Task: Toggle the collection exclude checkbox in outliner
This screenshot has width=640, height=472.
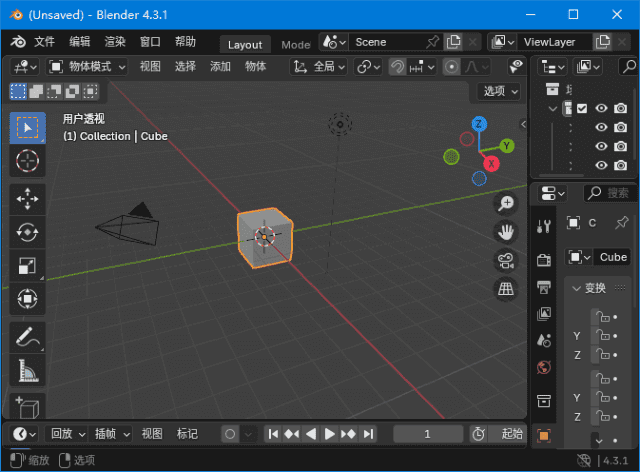Action: pos(582,109)
